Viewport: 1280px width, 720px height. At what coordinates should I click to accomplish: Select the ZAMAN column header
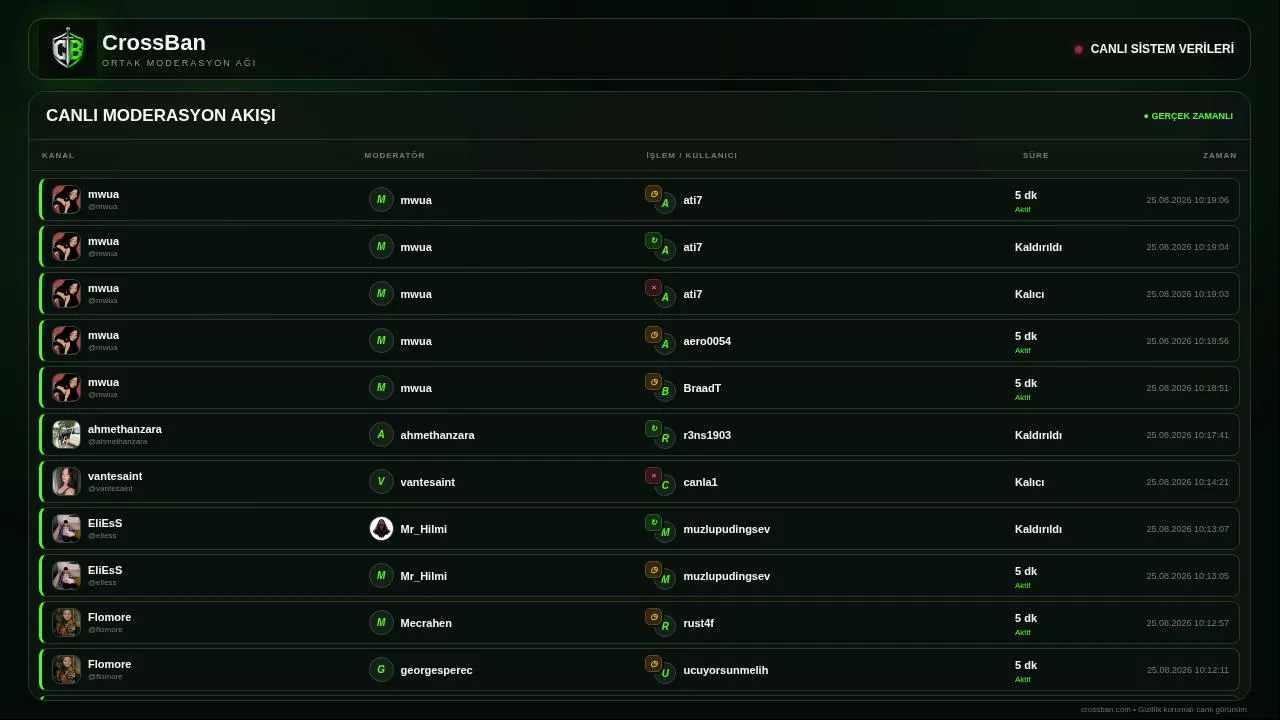(1220, 156)
